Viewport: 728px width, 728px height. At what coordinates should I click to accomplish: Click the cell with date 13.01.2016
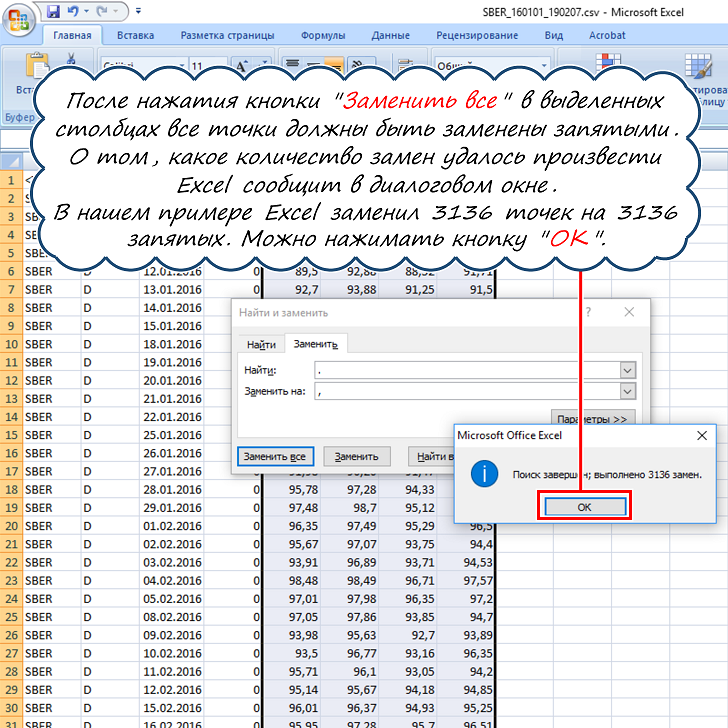(172, 290)
